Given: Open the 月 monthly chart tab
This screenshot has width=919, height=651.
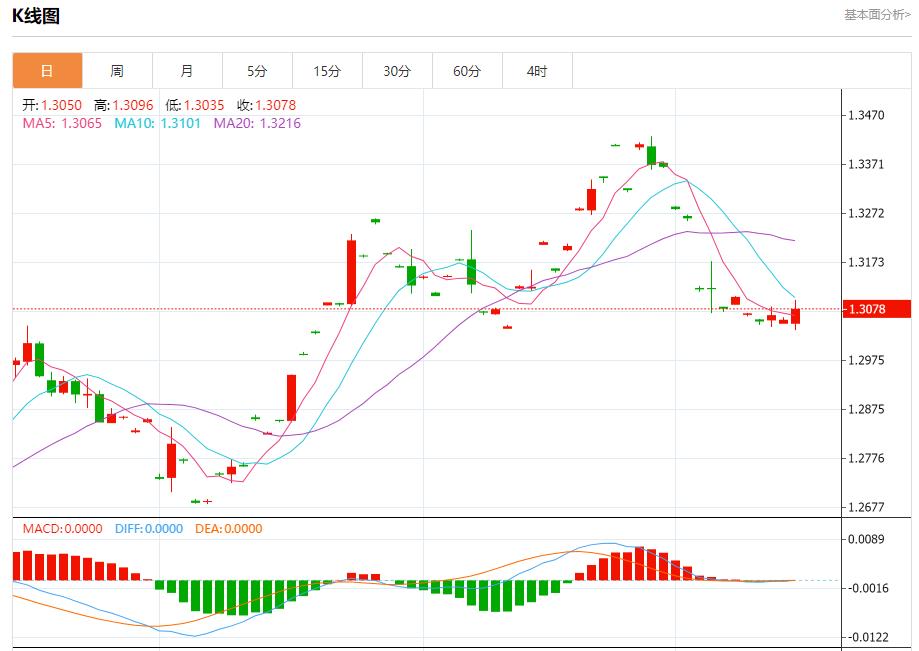Looking at the screenshot, I should [x=187, y=71].
